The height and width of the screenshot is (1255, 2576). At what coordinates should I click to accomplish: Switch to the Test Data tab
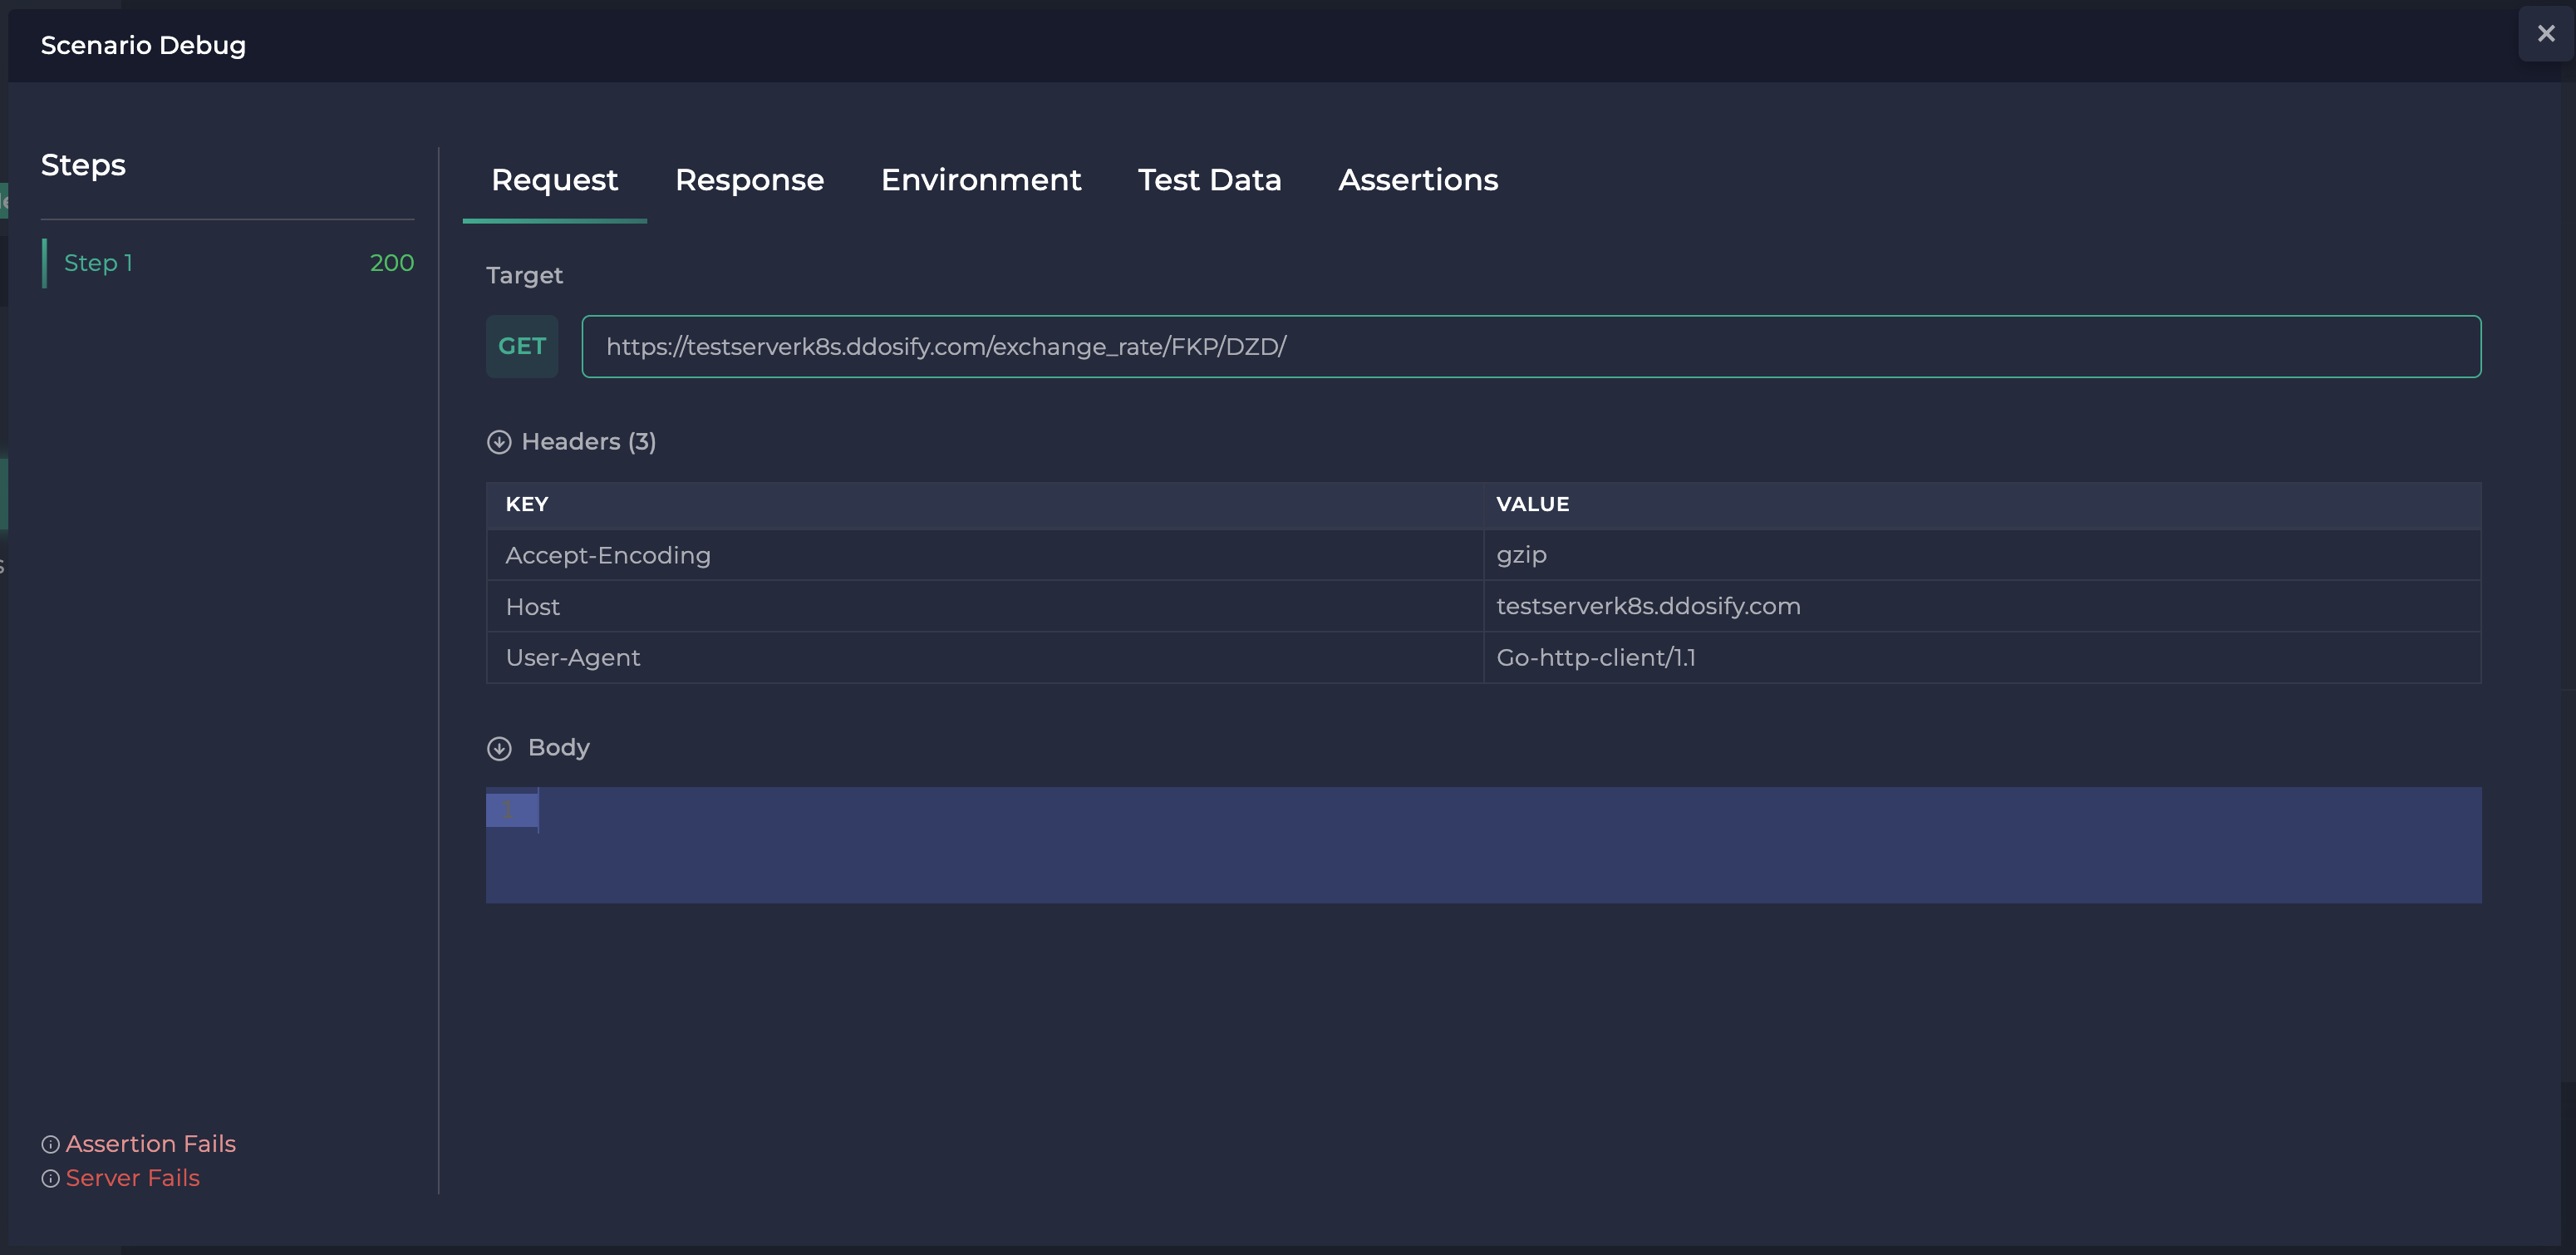pos(1209,180)
